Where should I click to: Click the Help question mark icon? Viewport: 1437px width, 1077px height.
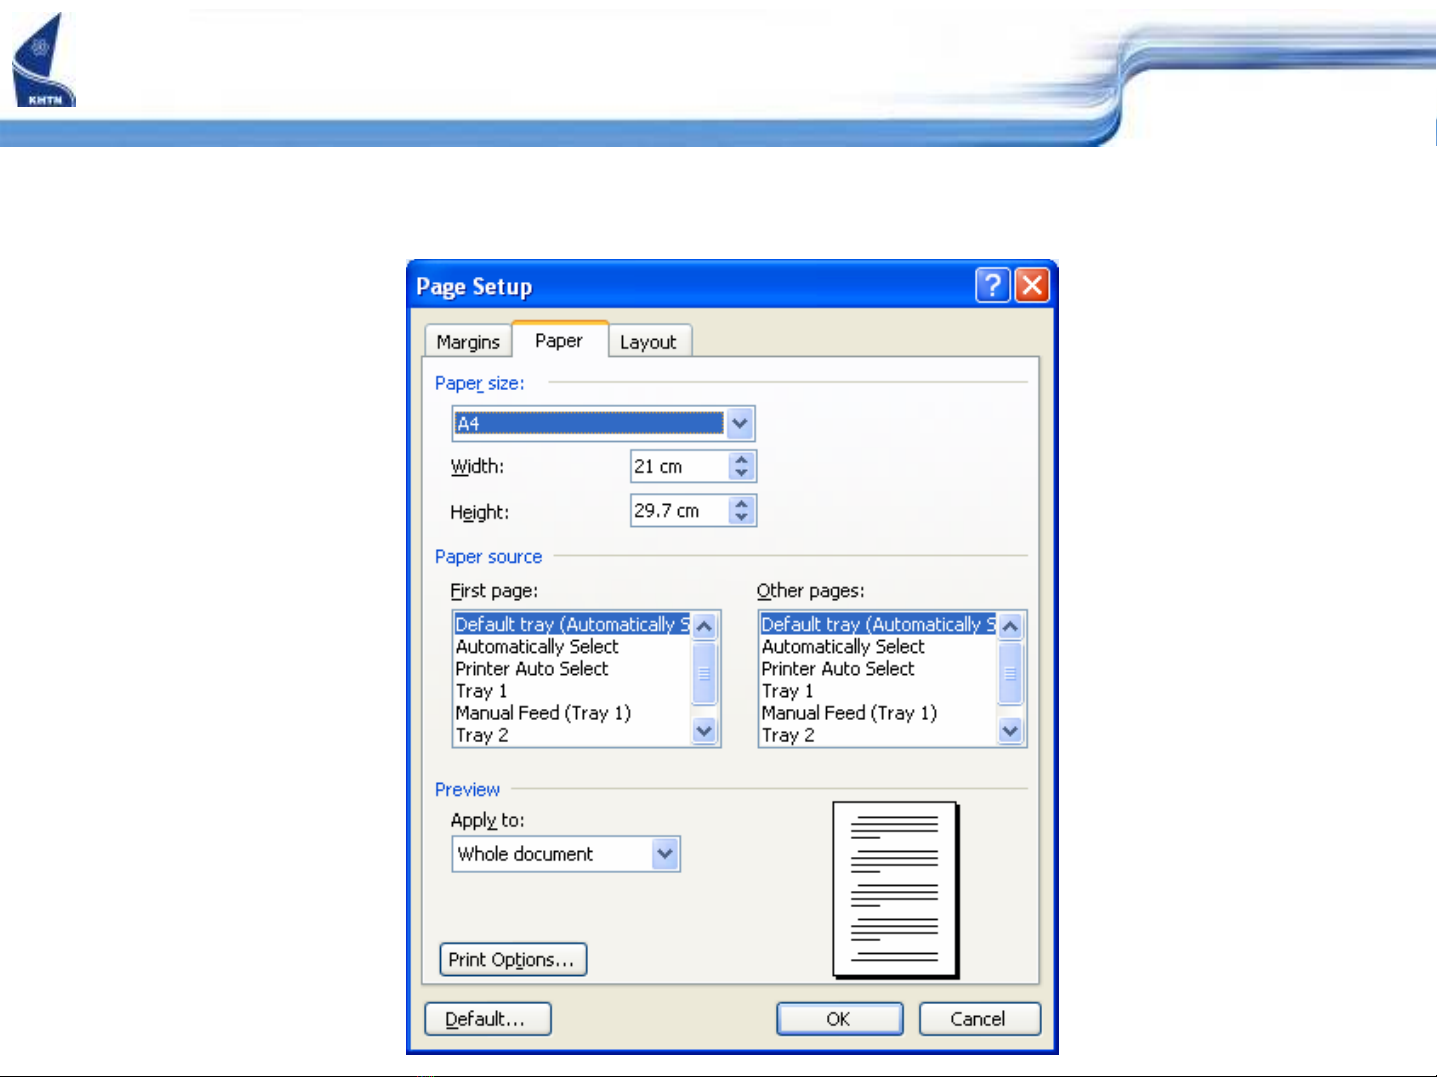click(991, 286)
